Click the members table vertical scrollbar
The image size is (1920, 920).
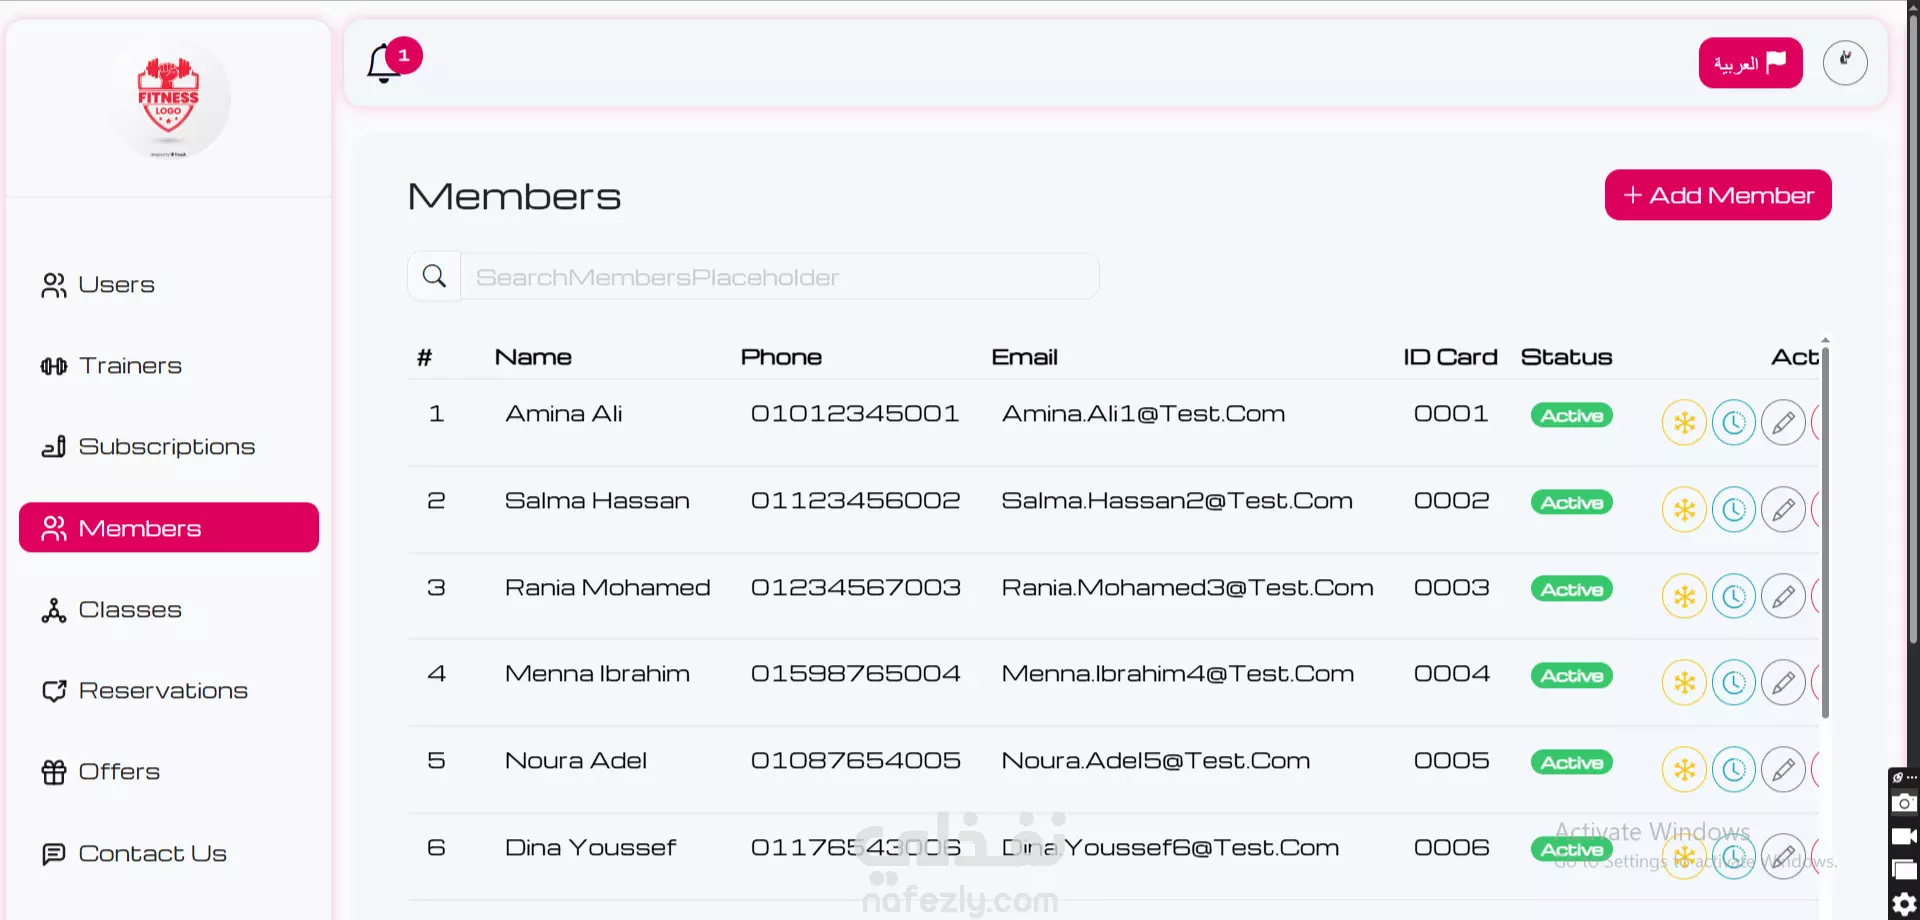coord(1825,530)
